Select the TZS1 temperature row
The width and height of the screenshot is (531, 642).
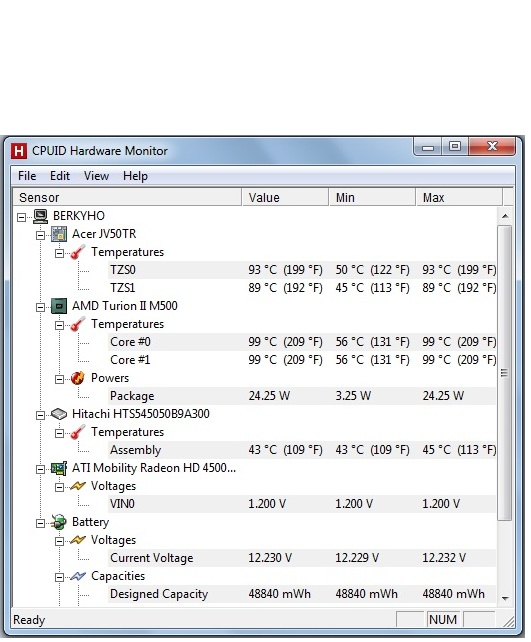(302, 288)
